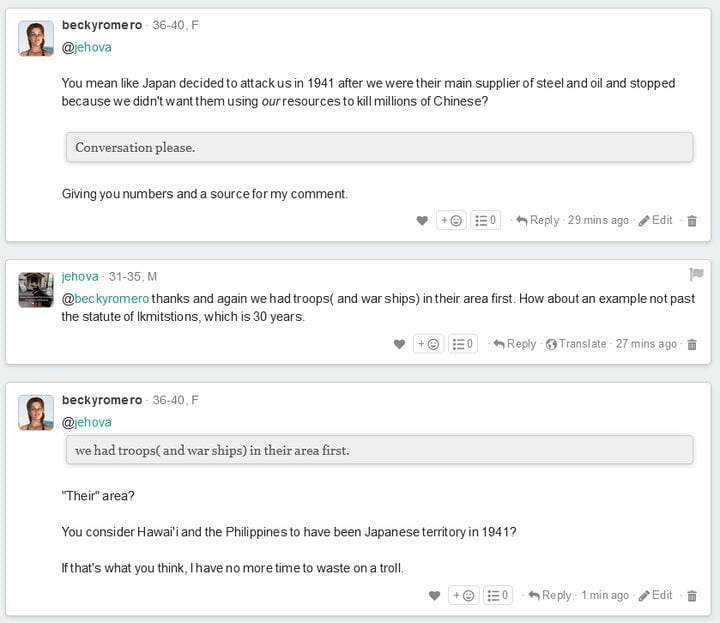Open reactions list on last comment

click(498, 595)
